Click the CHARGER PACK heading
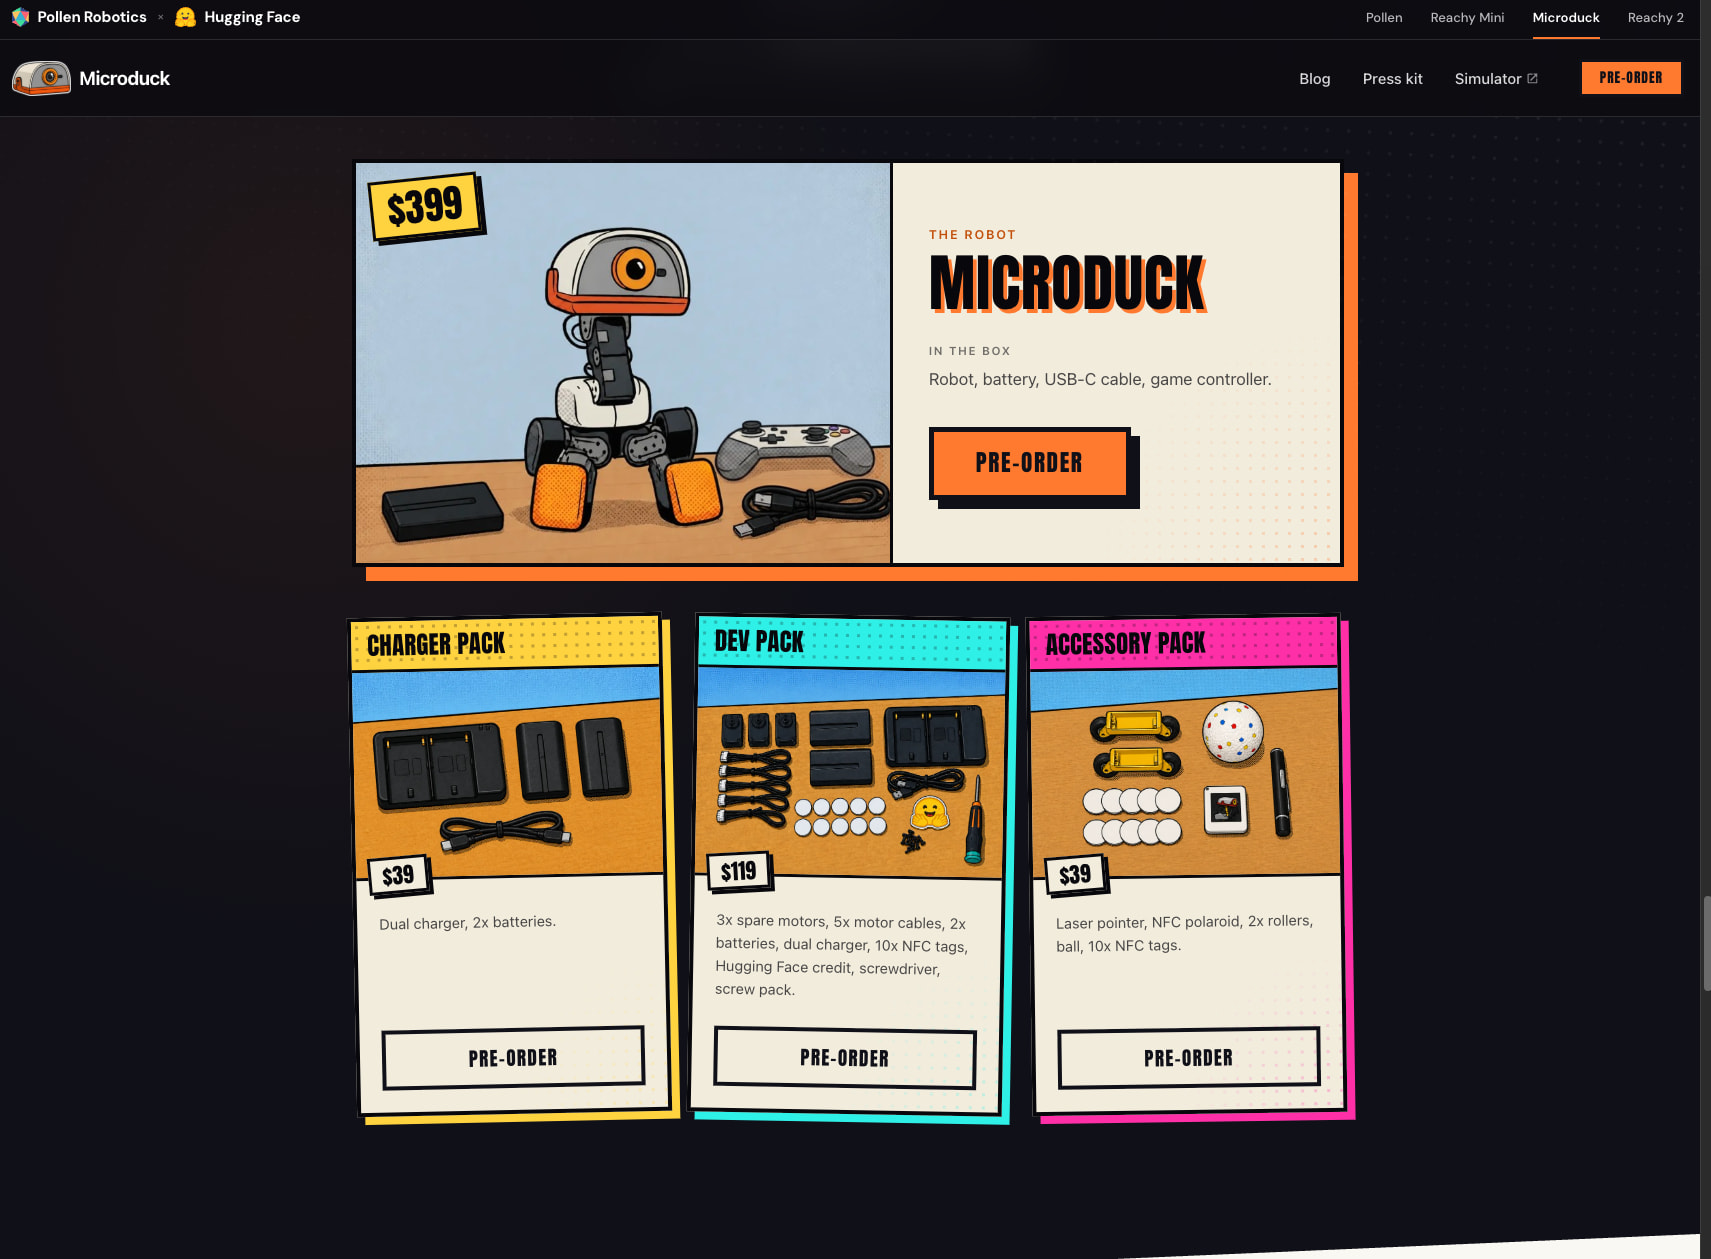The height and width of the screenshot is (1259, 1711). click(x=436, y=644)
